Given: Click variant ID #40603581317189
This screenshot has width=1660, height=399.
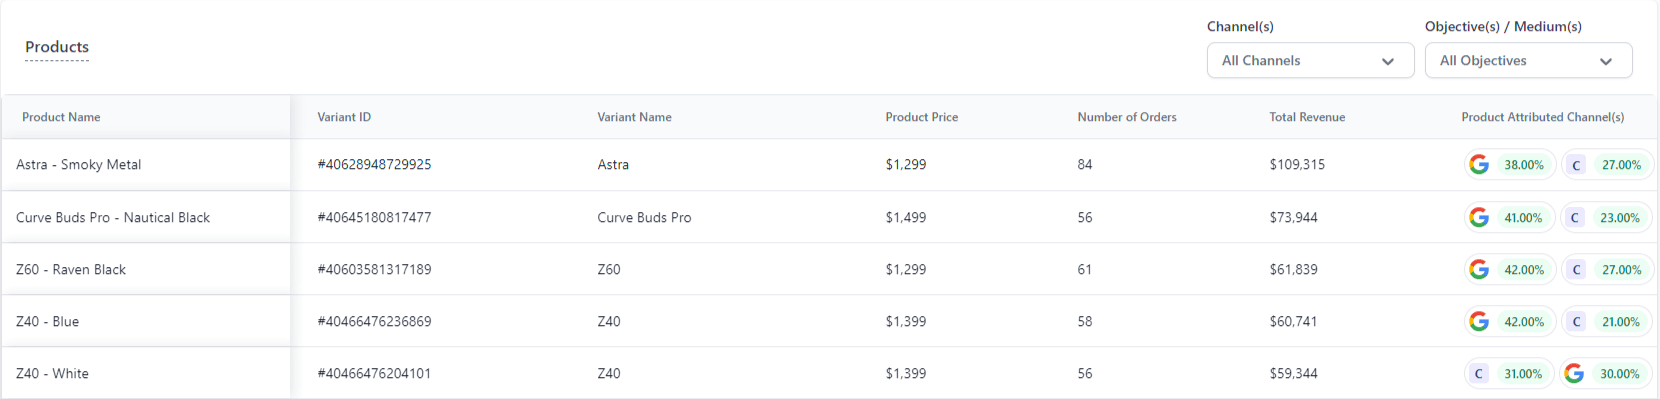Looking at the screenshot, I should [374, 269].
